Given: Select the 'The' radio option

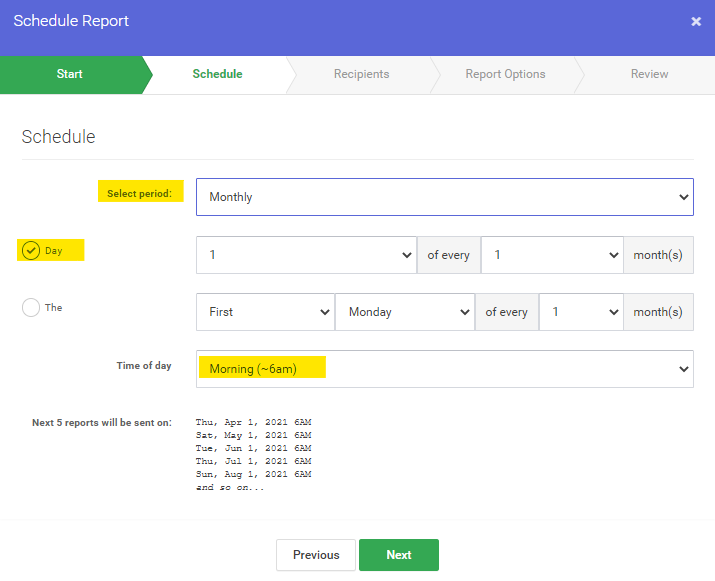Looking at the screenshot, I should point(31,307).
